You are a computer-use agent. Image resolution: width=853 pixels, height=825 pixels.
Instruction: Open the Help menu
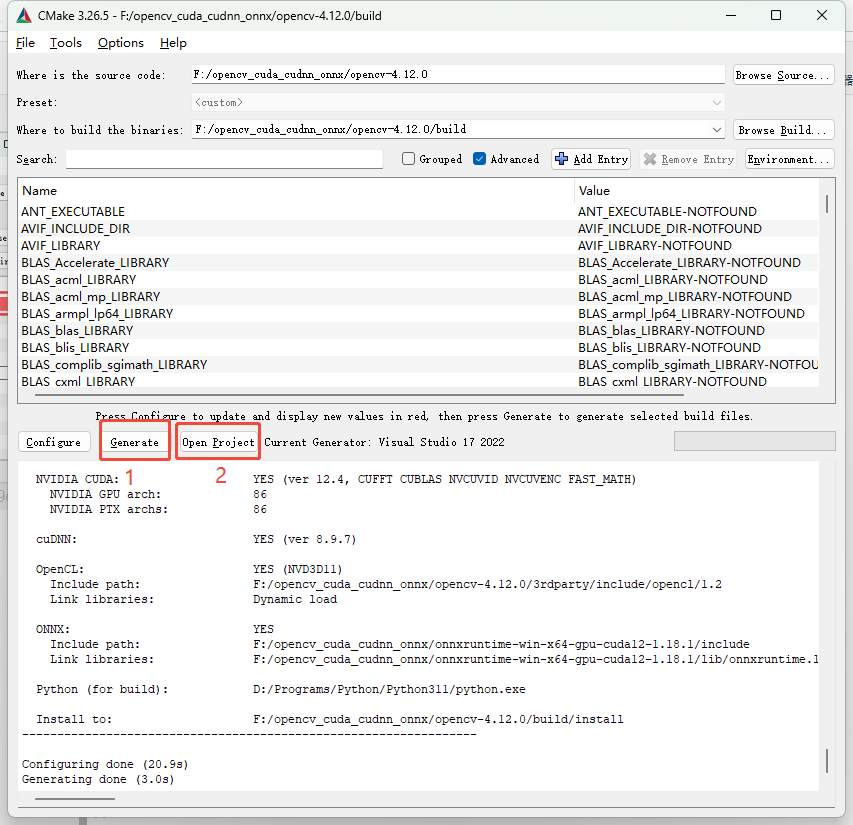[x=173, y=43]
